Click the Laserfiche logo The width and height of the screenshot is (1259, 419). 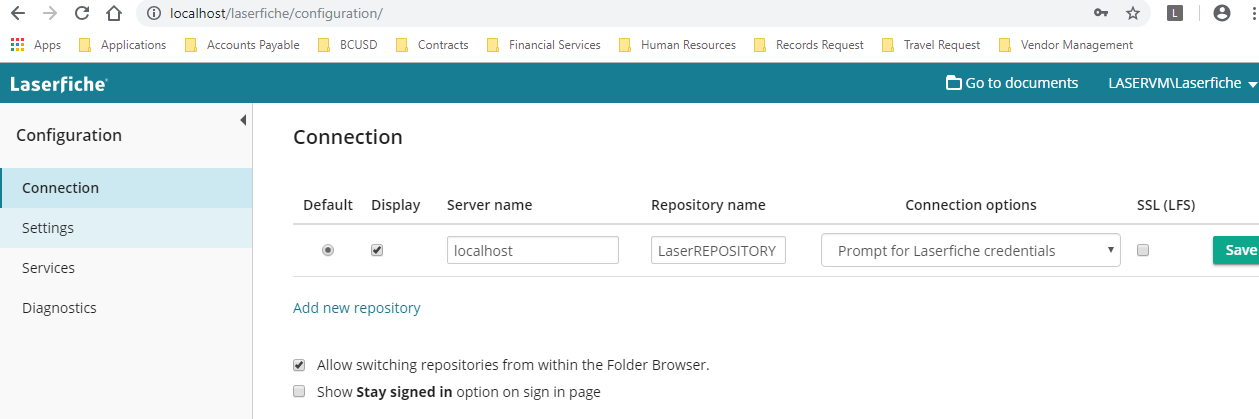59,84
